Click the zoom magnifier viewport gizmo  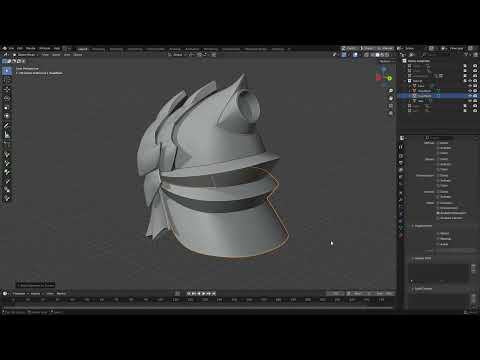(391, 91)
